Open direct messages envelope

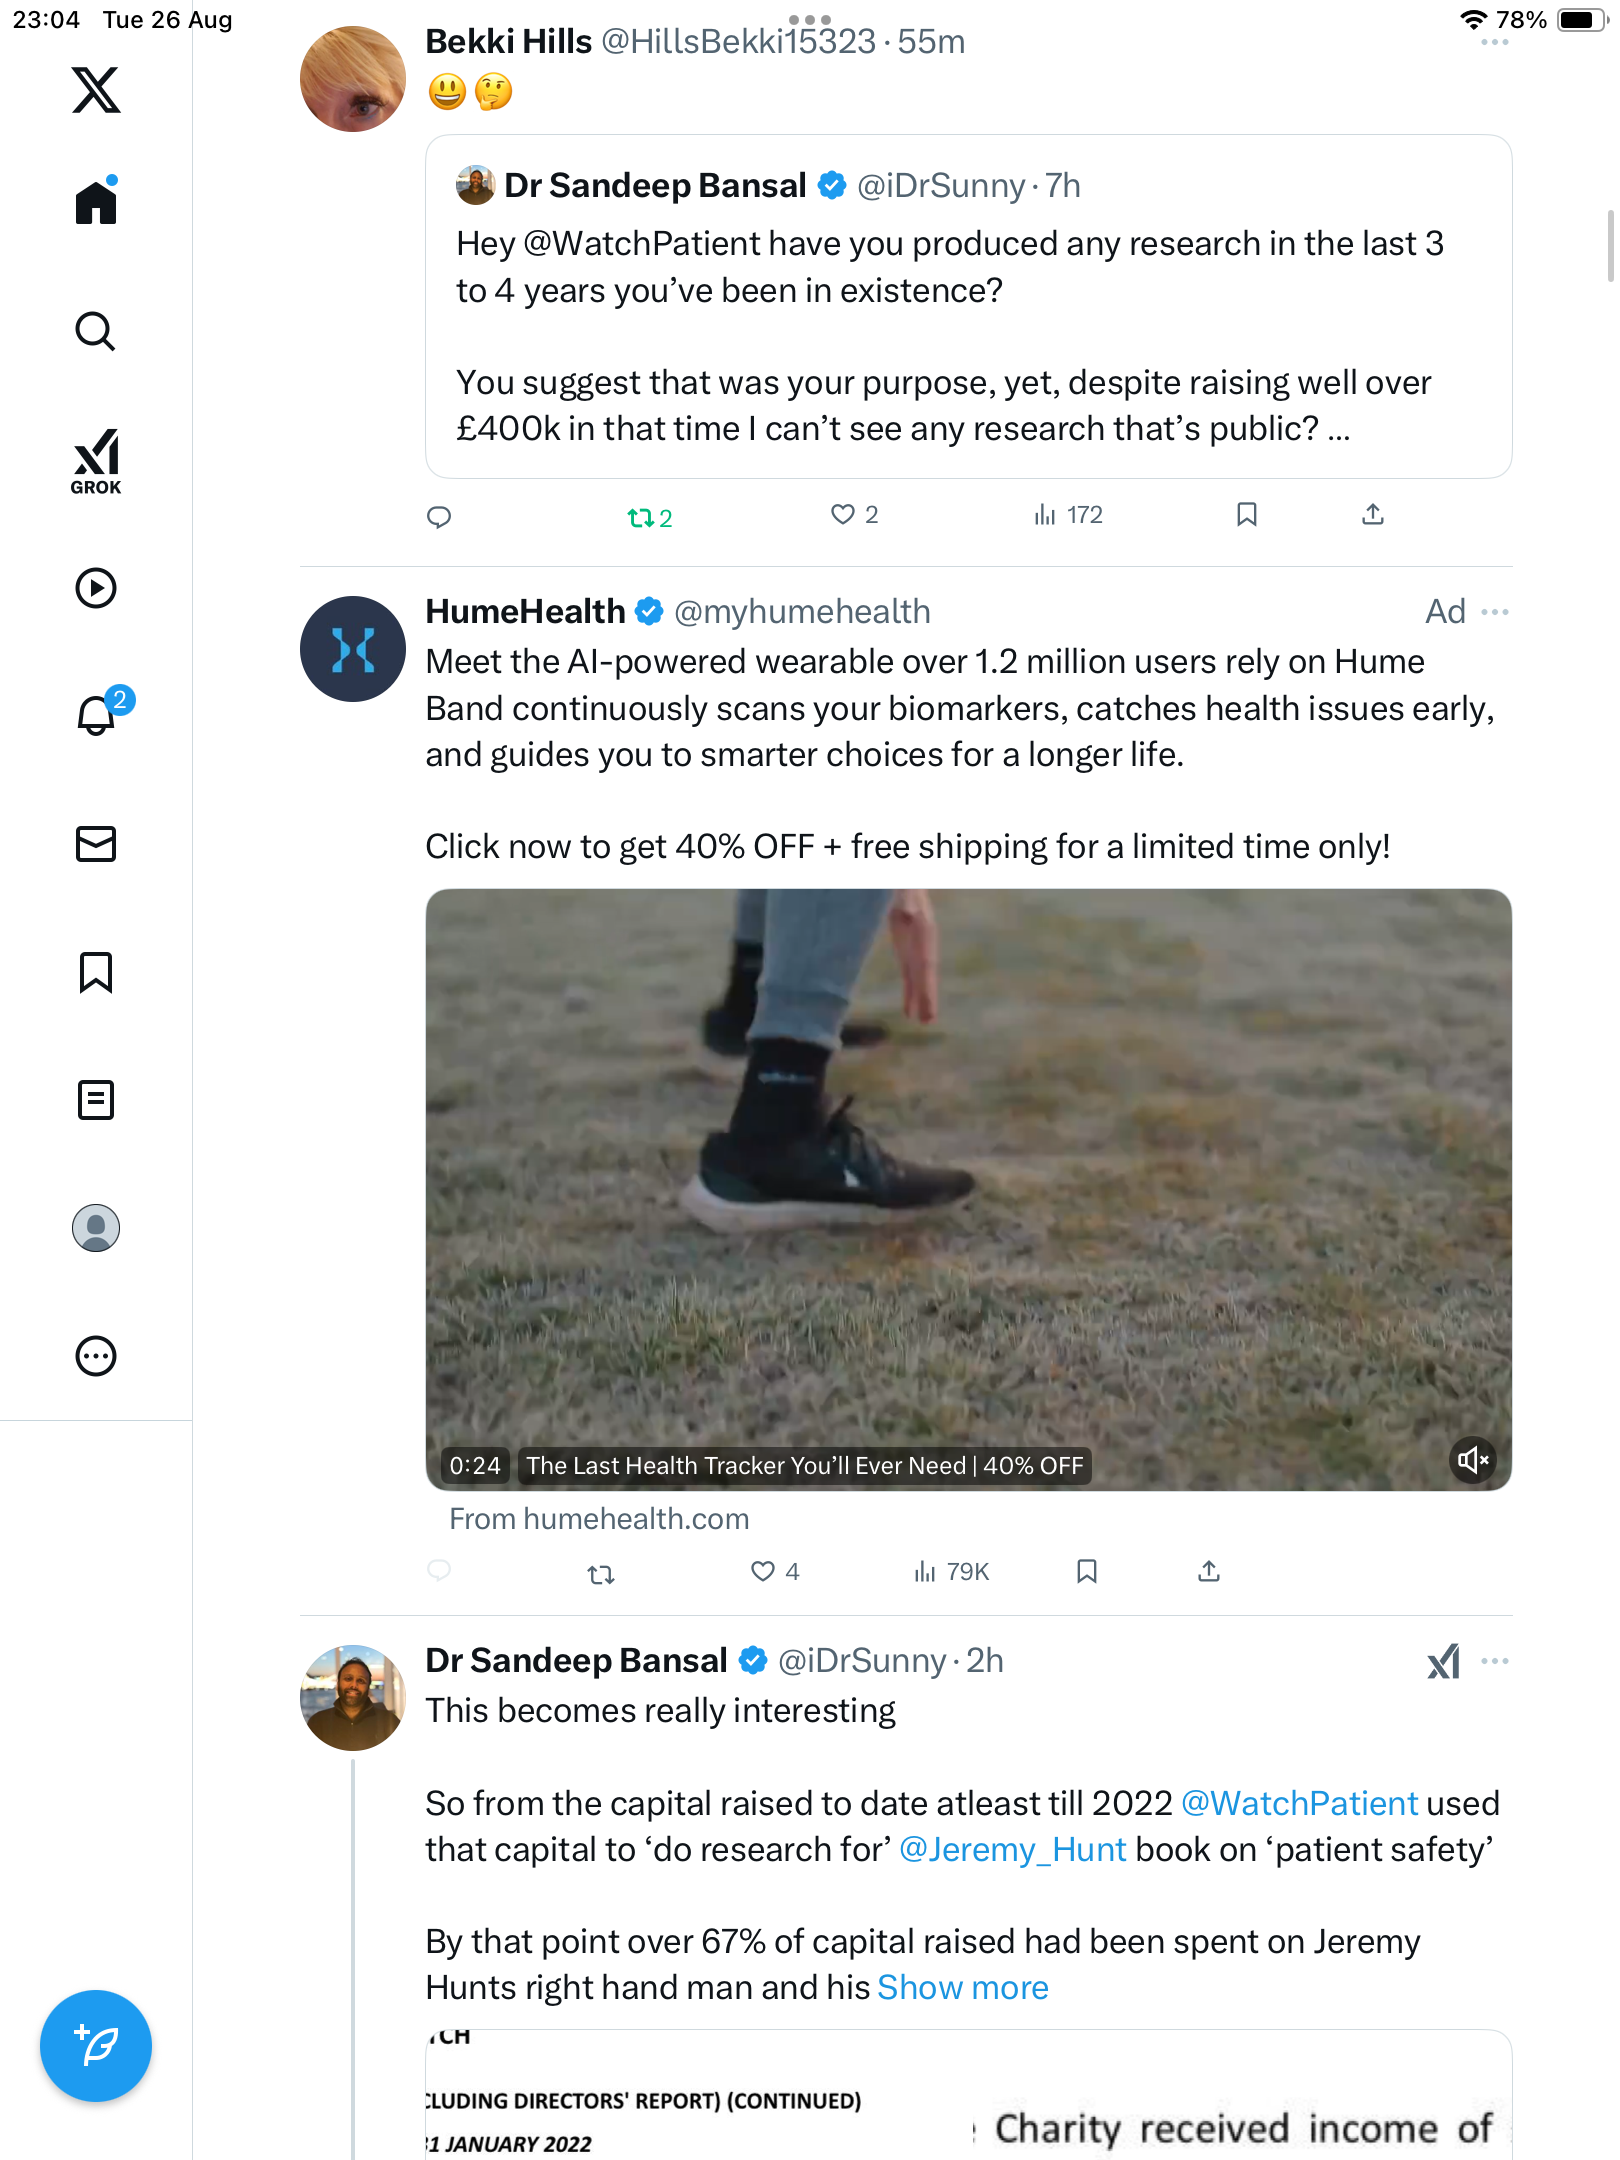pos(96,844)
